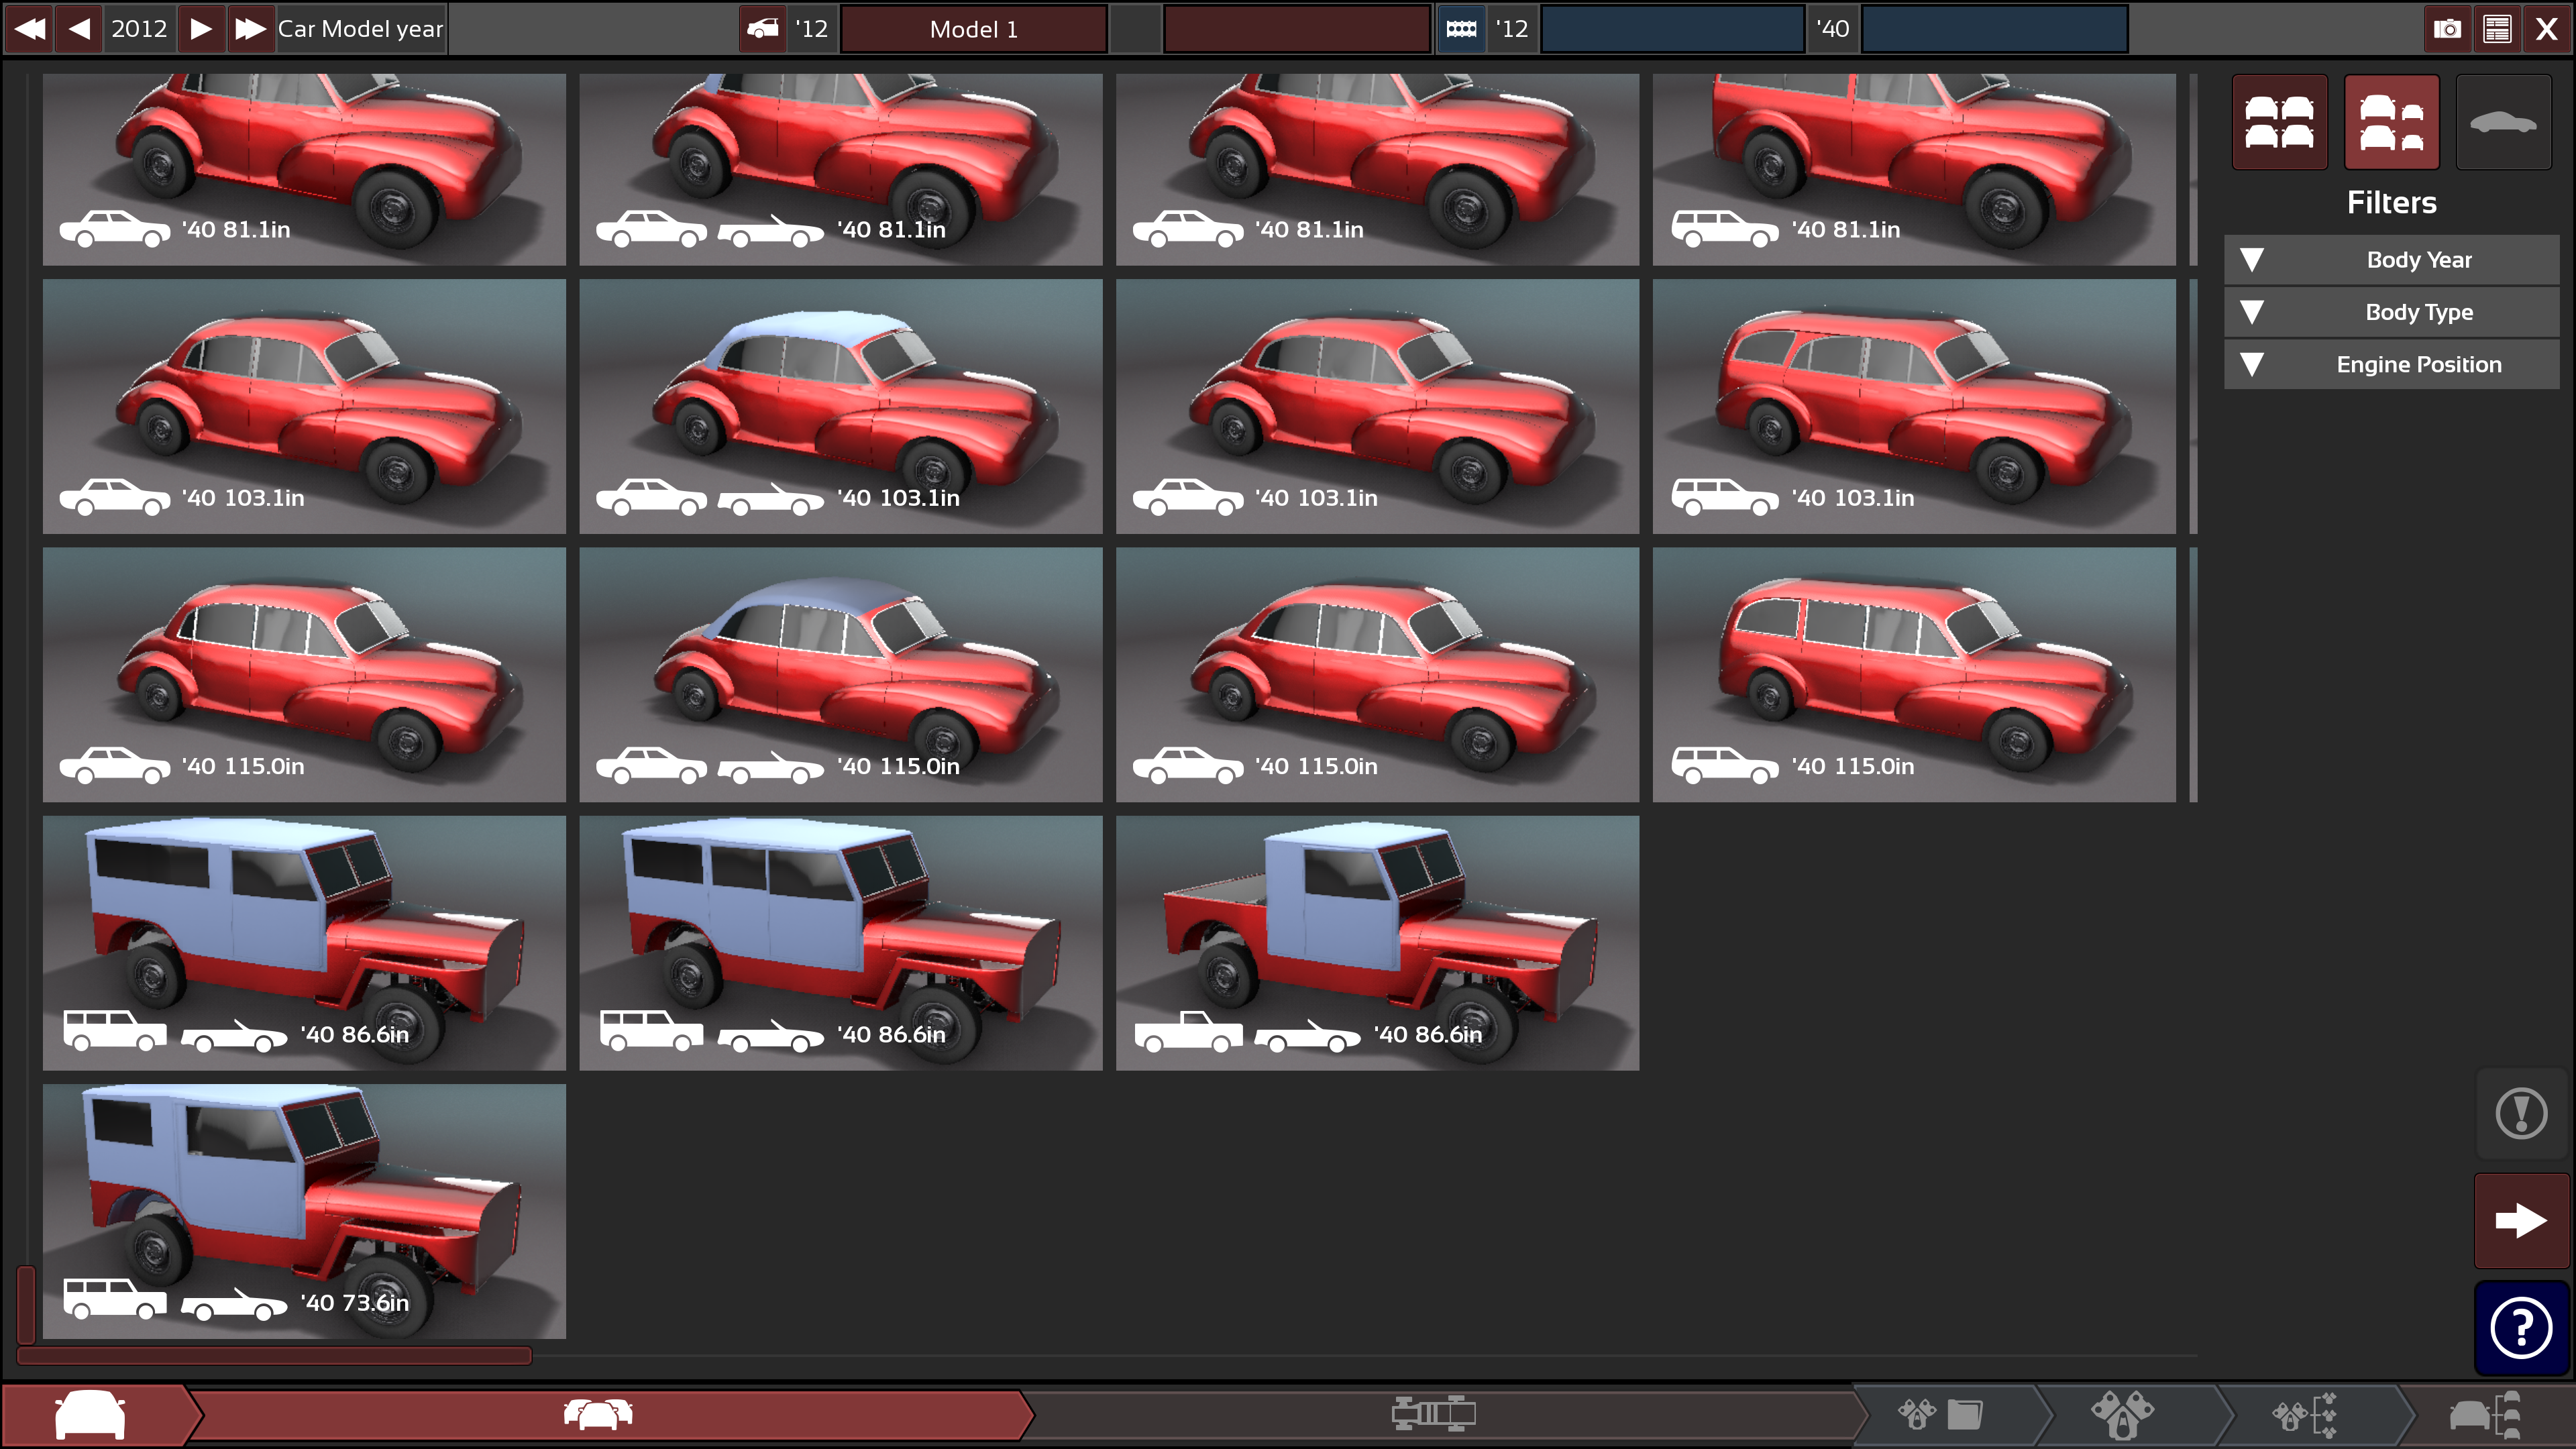Select the '40 115.0in wagon body

[1914, 674]
